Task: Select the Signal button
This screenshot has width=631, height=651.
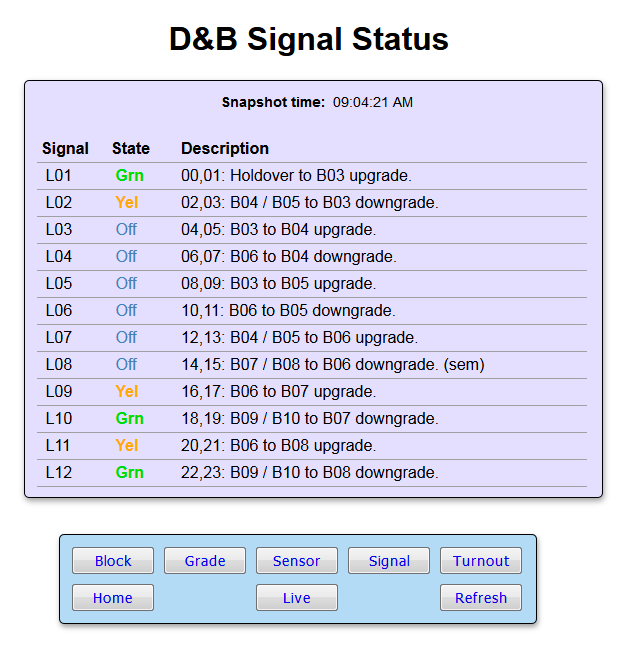Action: click(x=389, y=560)
